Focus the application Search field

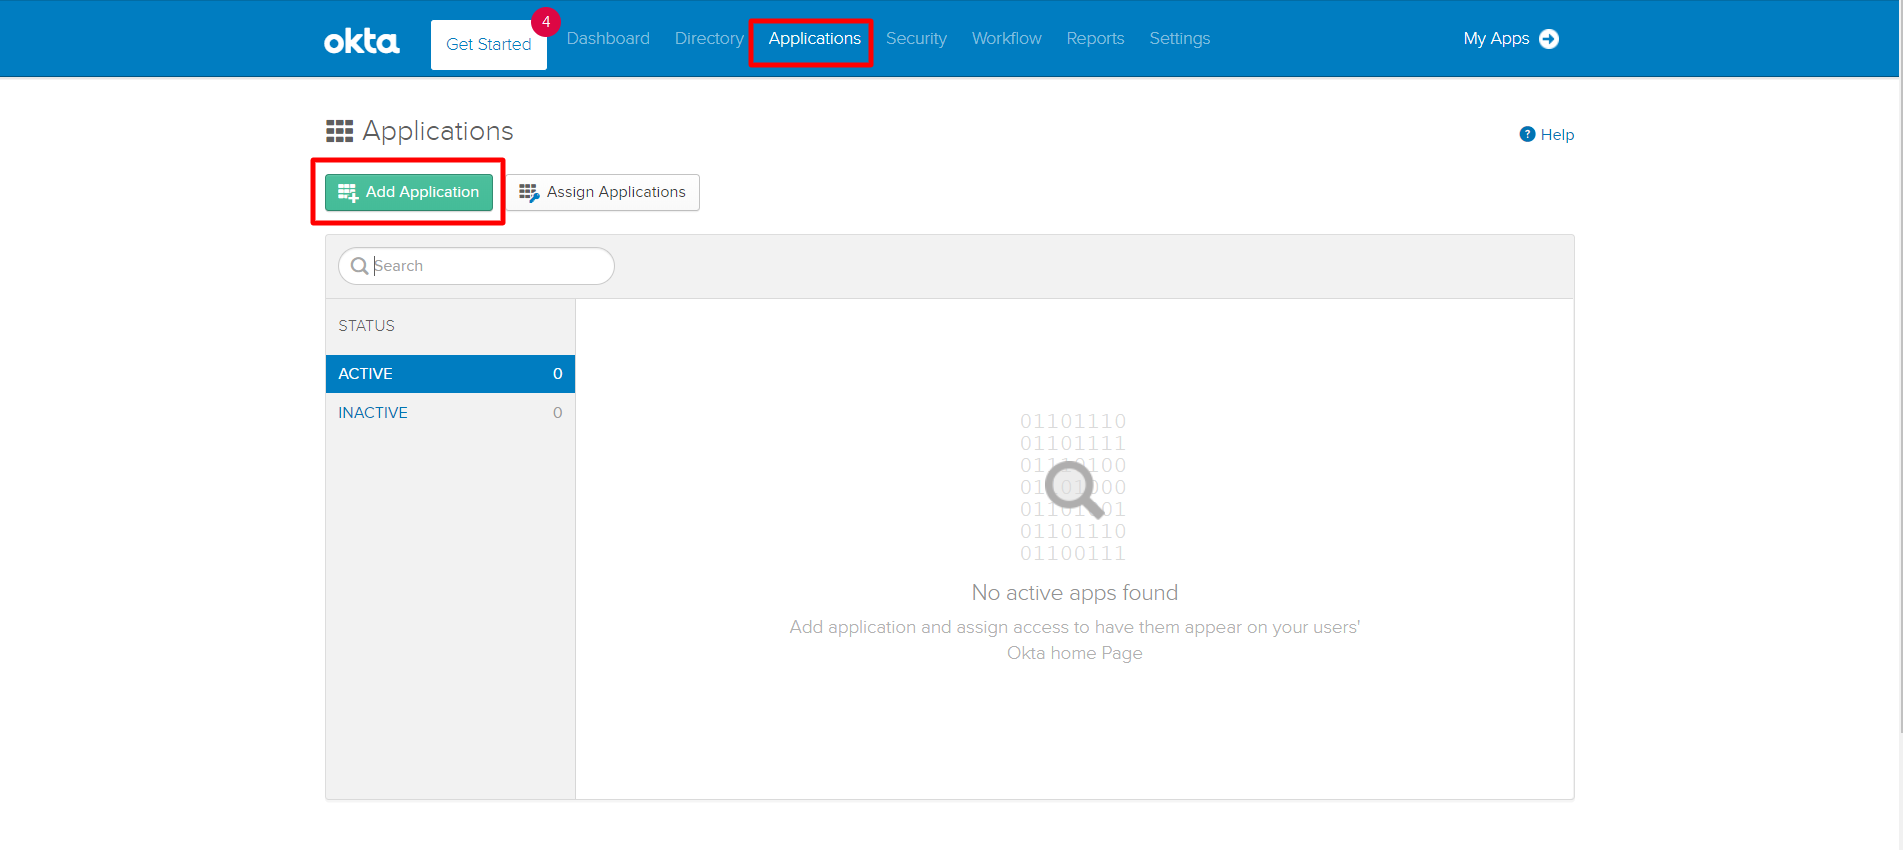coord(476,266)
